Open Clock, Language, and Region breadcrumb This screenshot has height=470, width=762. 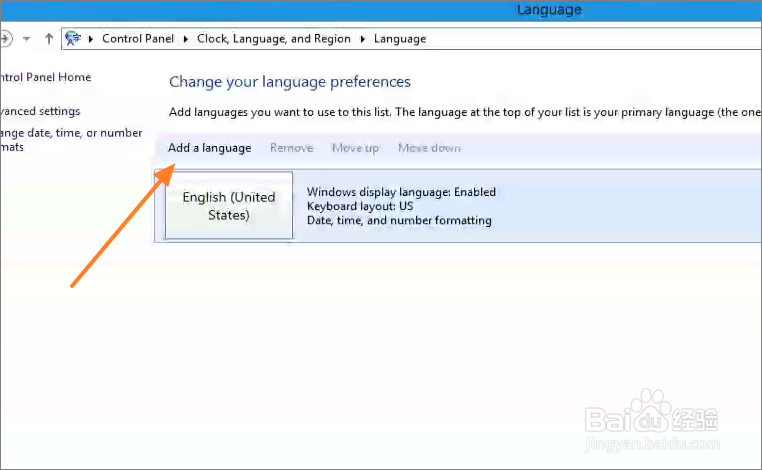pos(274,38)
